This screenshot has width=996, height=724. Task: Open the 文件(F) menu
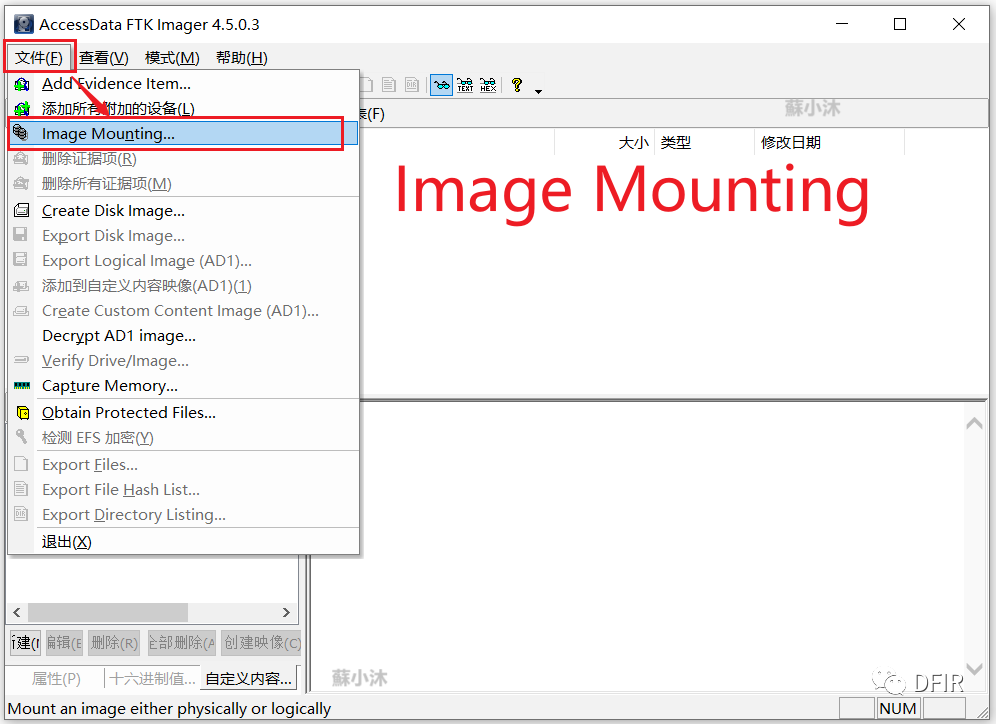click(39, 58)
